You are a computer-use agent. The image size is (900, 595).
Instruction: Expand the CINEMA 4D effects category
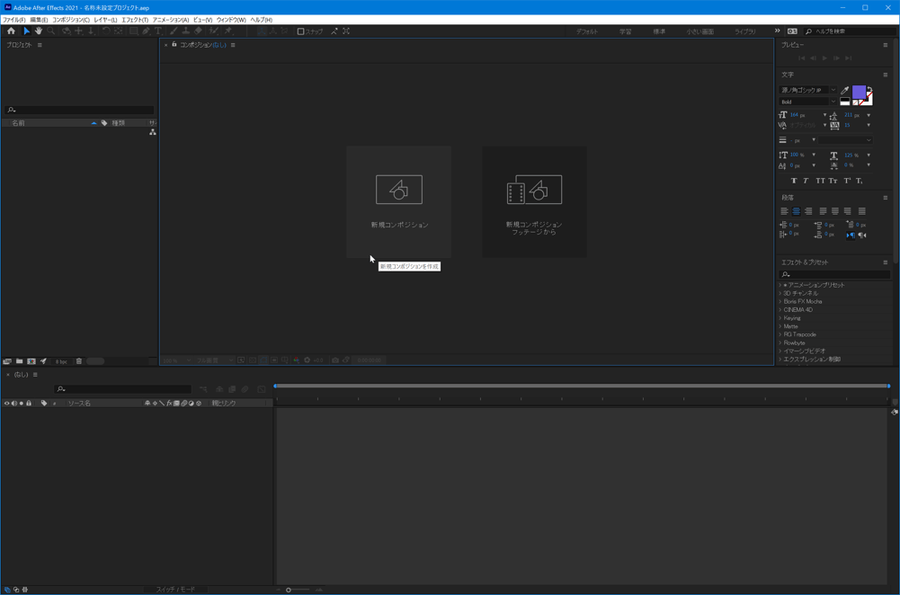click(780, 310)
